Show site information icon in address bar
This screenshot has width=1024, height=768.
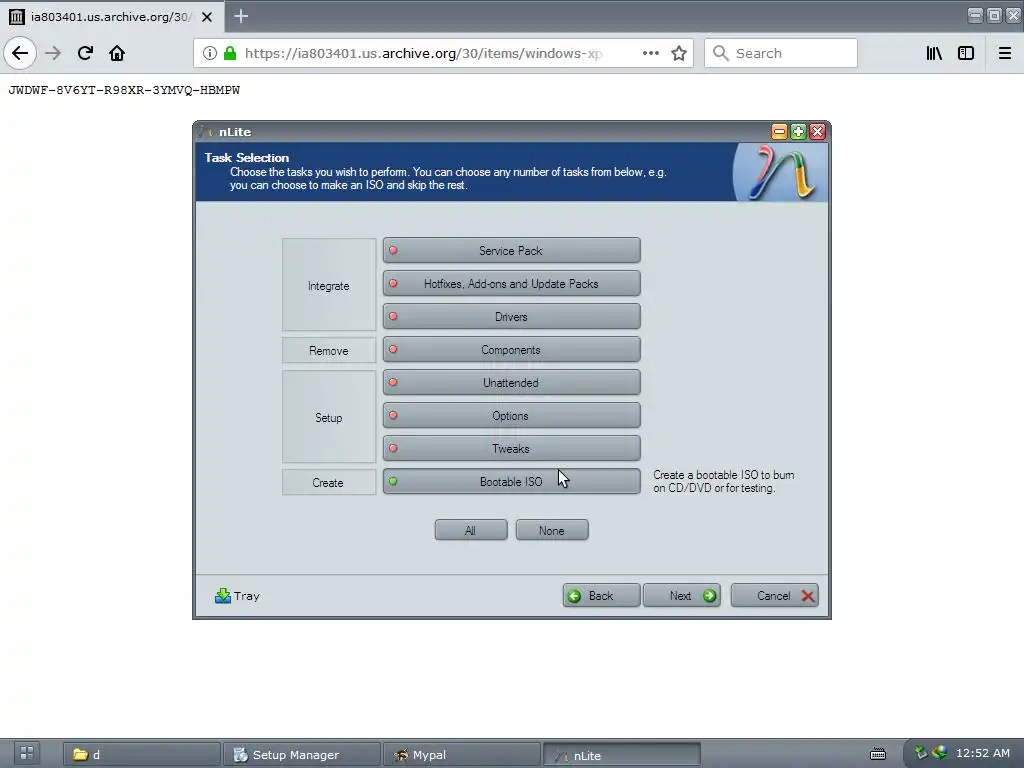[x=209, y=53]
